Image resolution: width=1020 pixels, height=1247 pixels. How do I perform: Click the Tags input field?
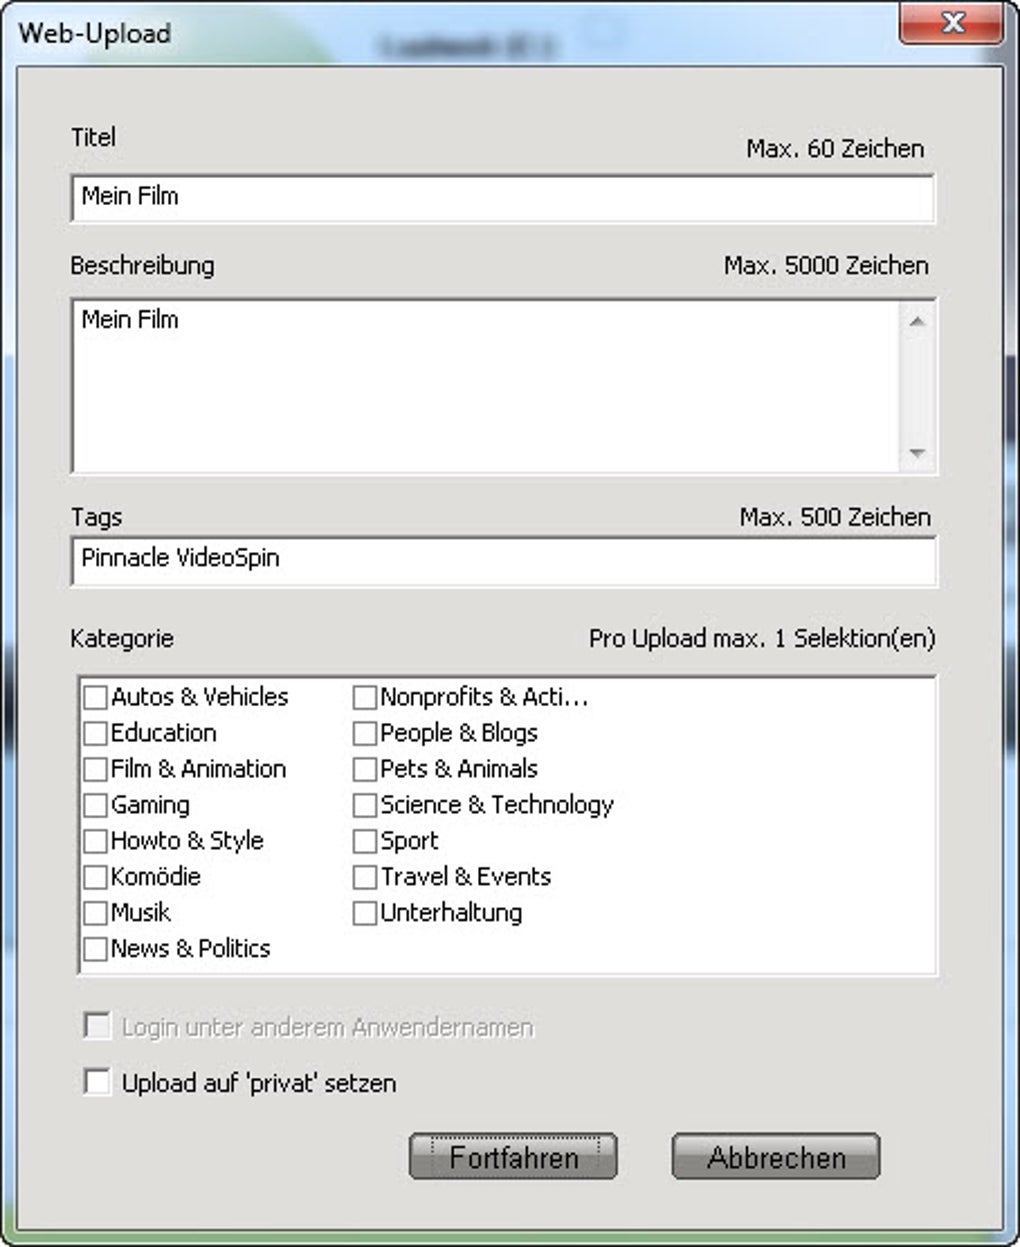[x=503, y=560]
